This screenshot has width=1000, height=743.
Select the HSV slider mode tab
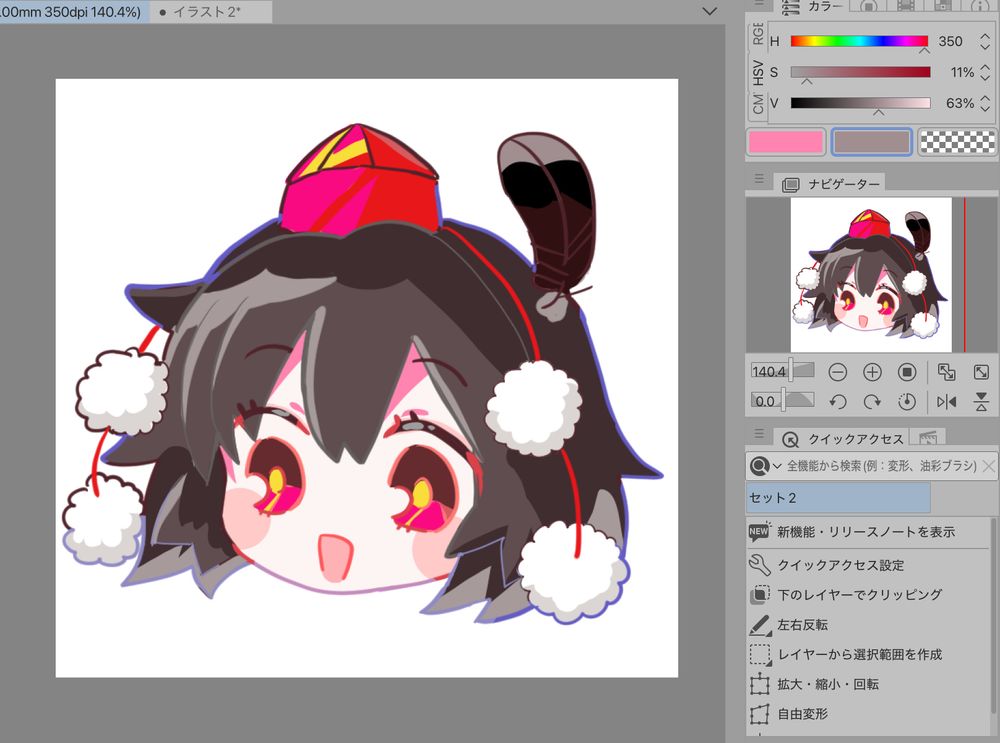758,72
